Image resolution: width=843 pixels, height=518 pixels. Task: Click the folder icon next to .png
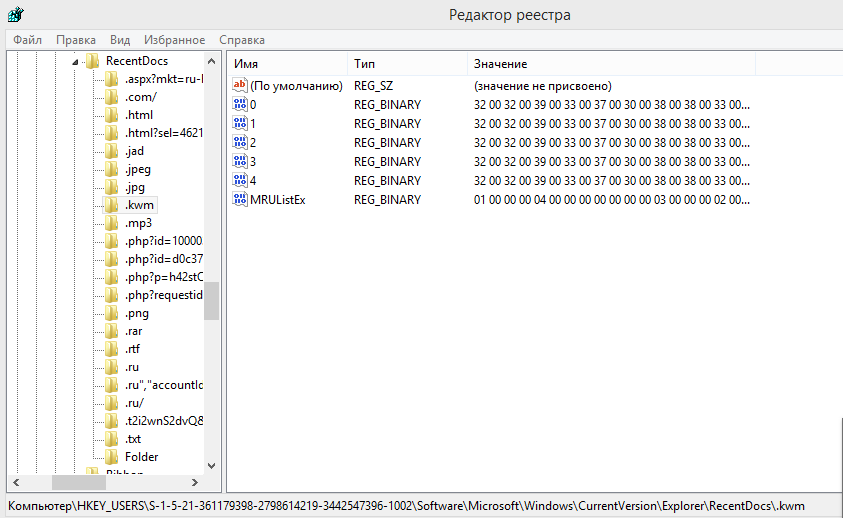pyautogui.click(x=111, y=313)
